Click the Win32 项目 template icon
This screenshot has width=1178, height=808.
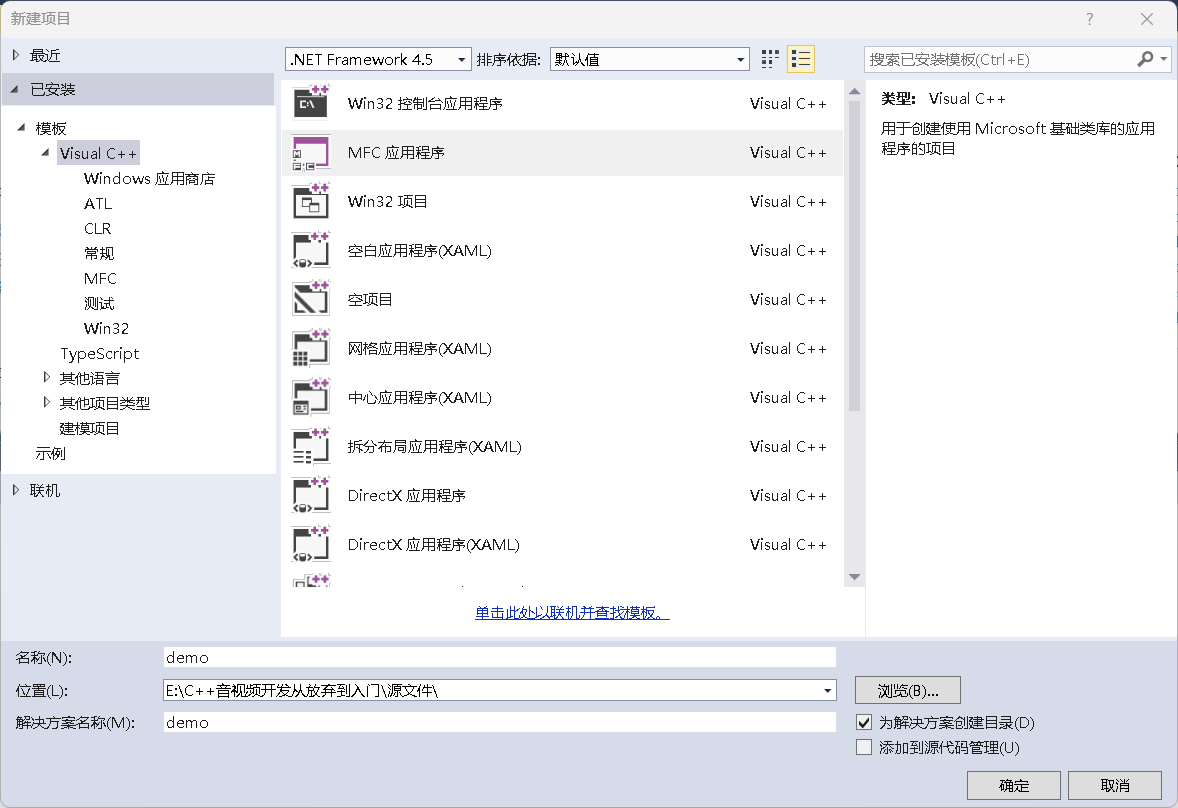click(x=311, y=201)
